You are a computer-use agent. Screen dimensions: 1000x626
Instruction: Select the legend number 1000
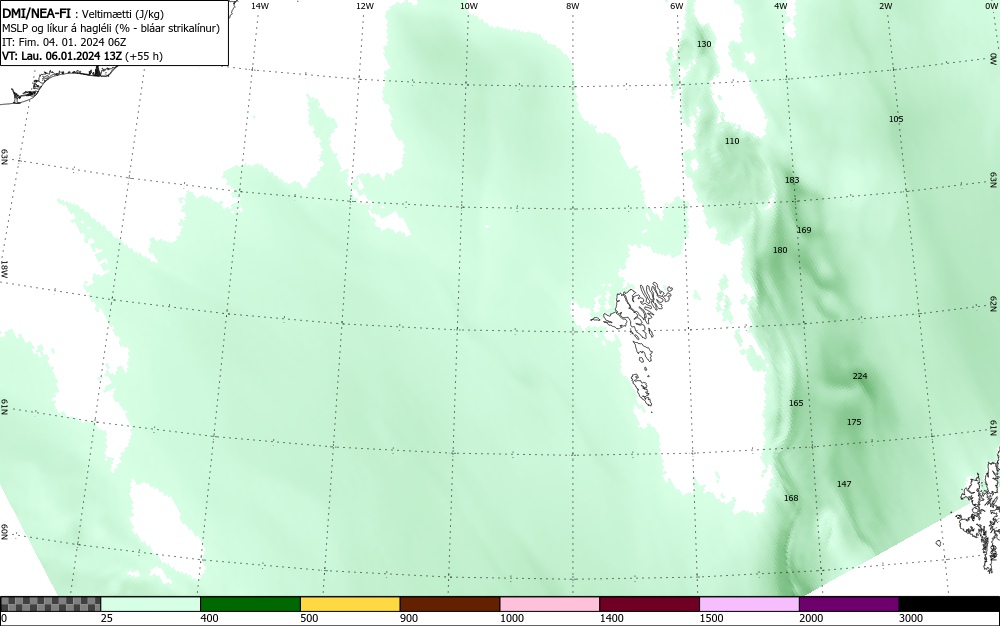click(511, 618)
